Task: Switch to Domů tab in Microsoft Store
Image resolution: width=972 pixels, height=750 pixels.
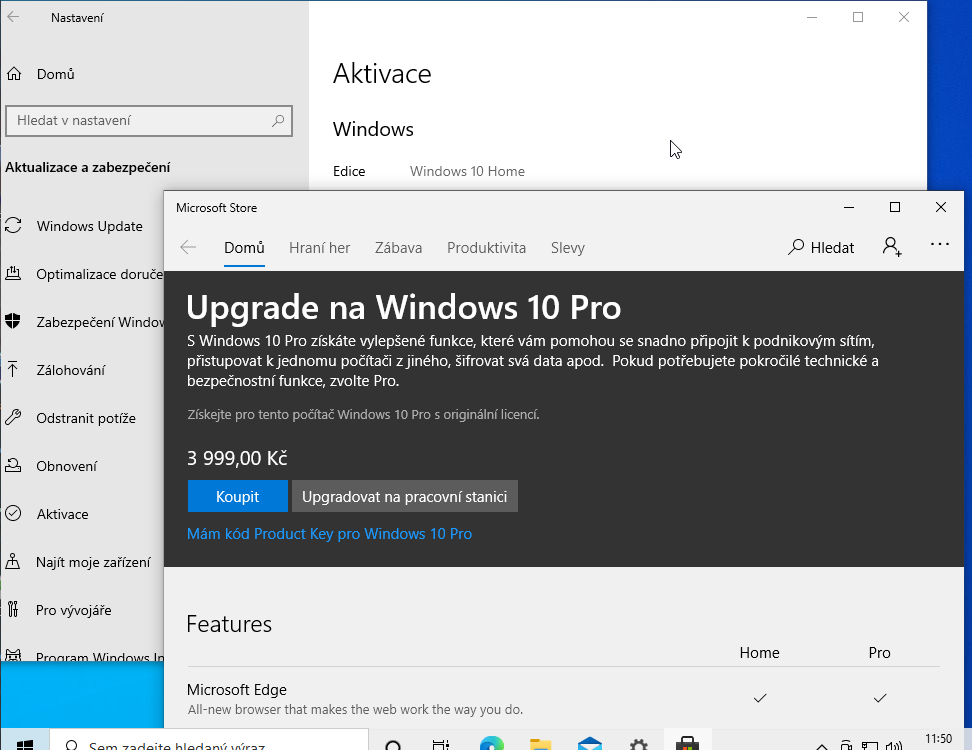Action: point(244,248)
